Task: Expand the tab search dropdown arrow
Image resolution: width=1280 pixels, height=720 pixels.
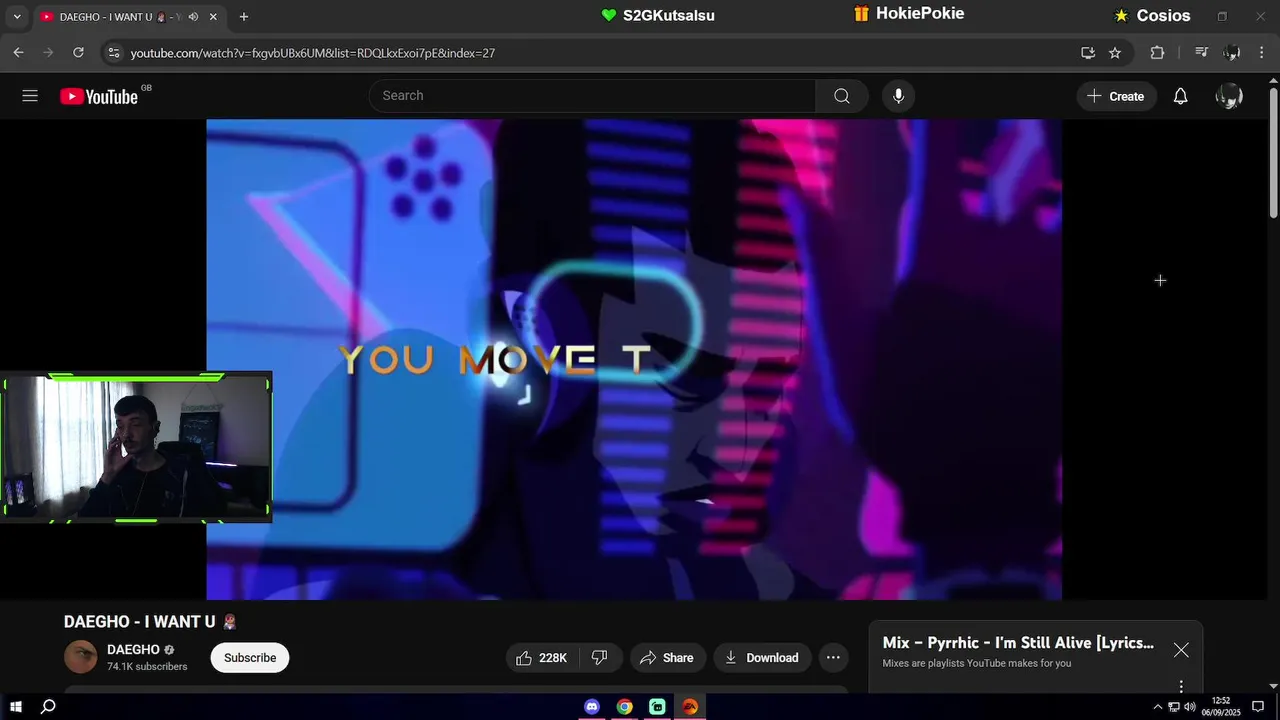Action: (17, 17)
